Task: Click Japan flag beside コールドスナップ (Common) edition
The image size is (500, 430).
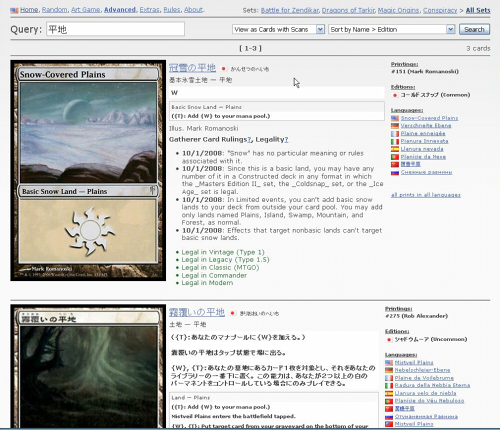Action: click(x=395, y=95)
